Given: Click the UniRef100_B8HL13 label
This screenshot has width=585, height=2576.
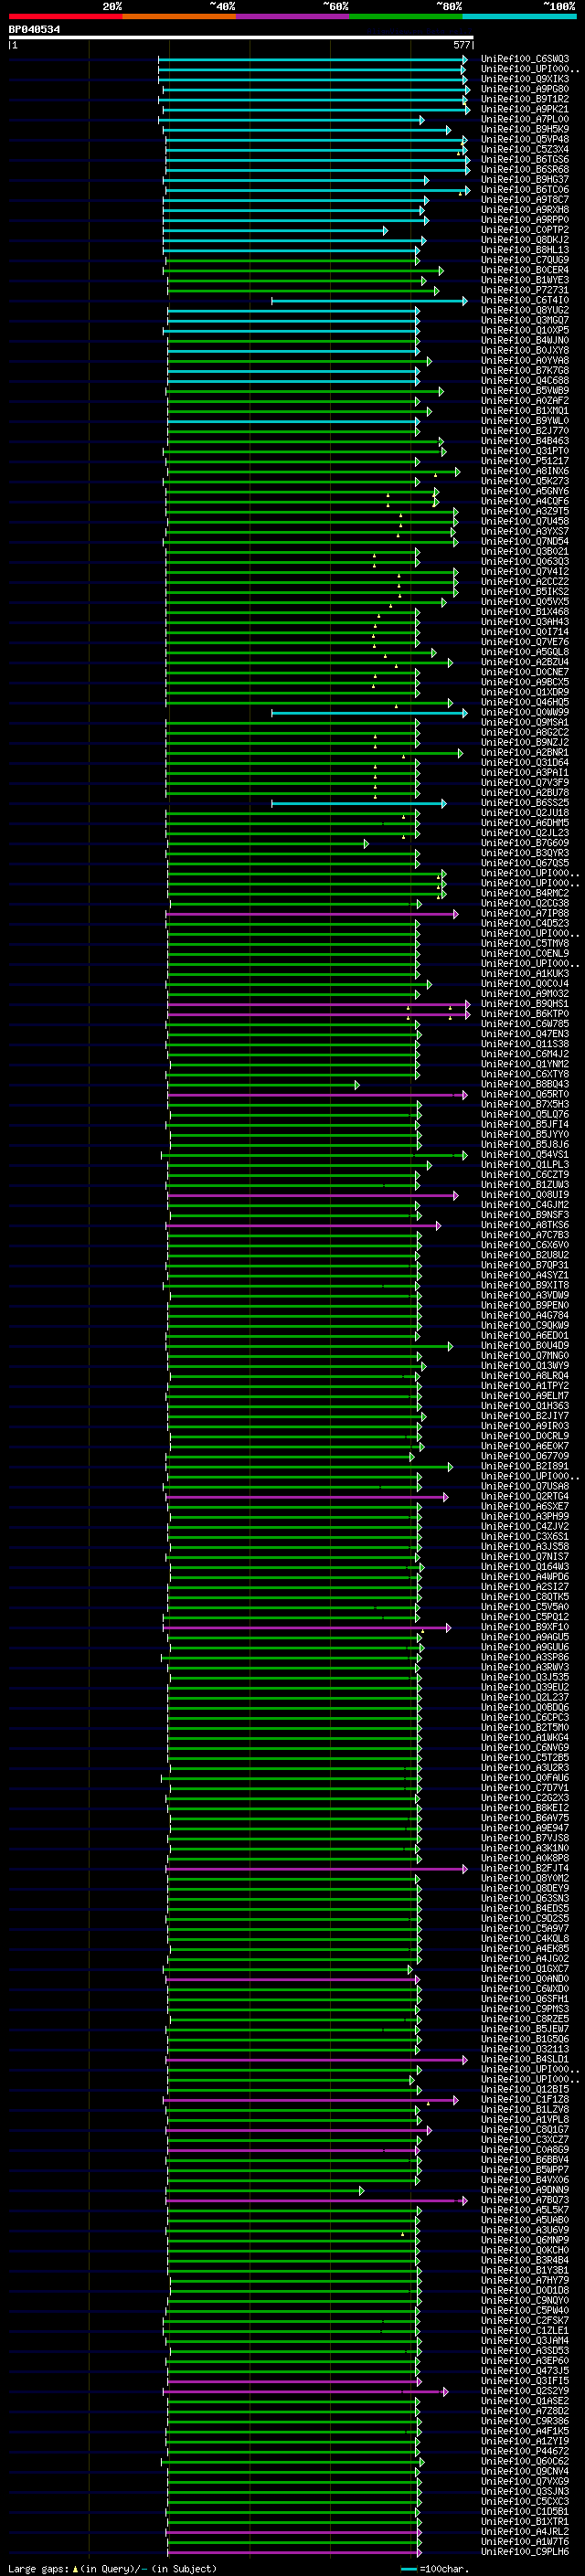Looking at the screenshot, I should (525, 250).
